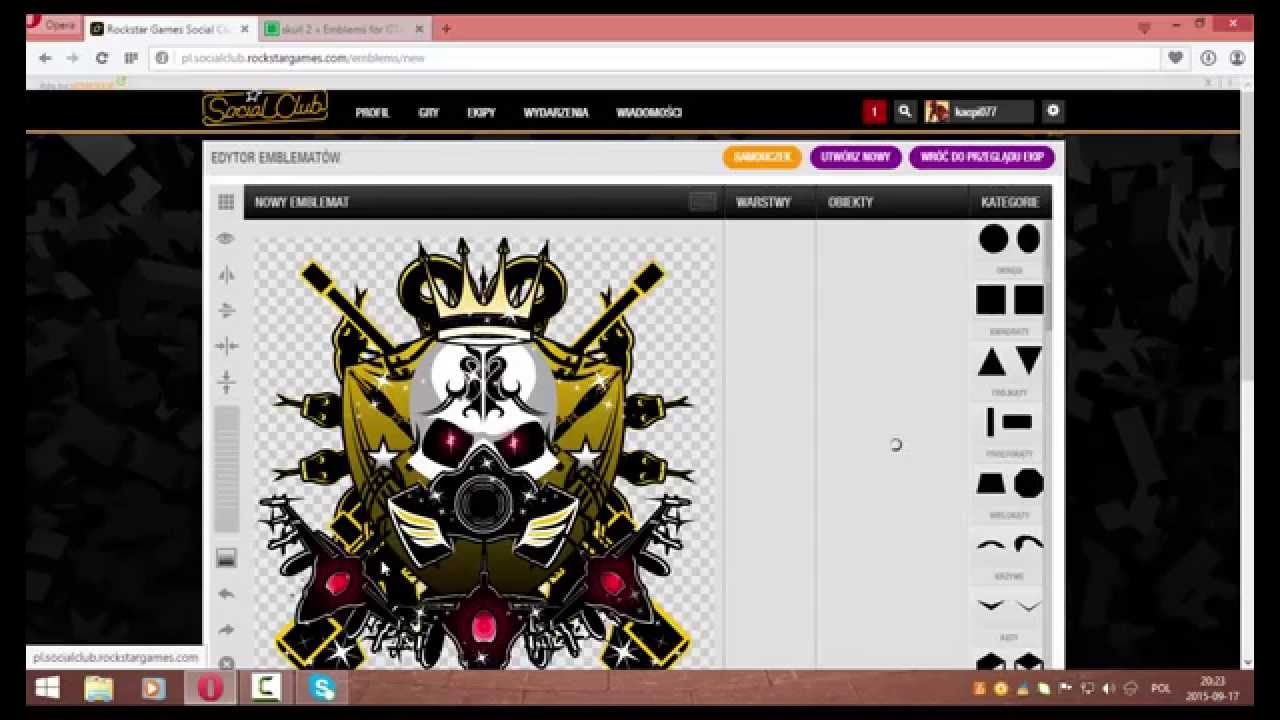Click the Utwórz Nowy button
The image size is (1280, 720).
[x=856, y=157]
